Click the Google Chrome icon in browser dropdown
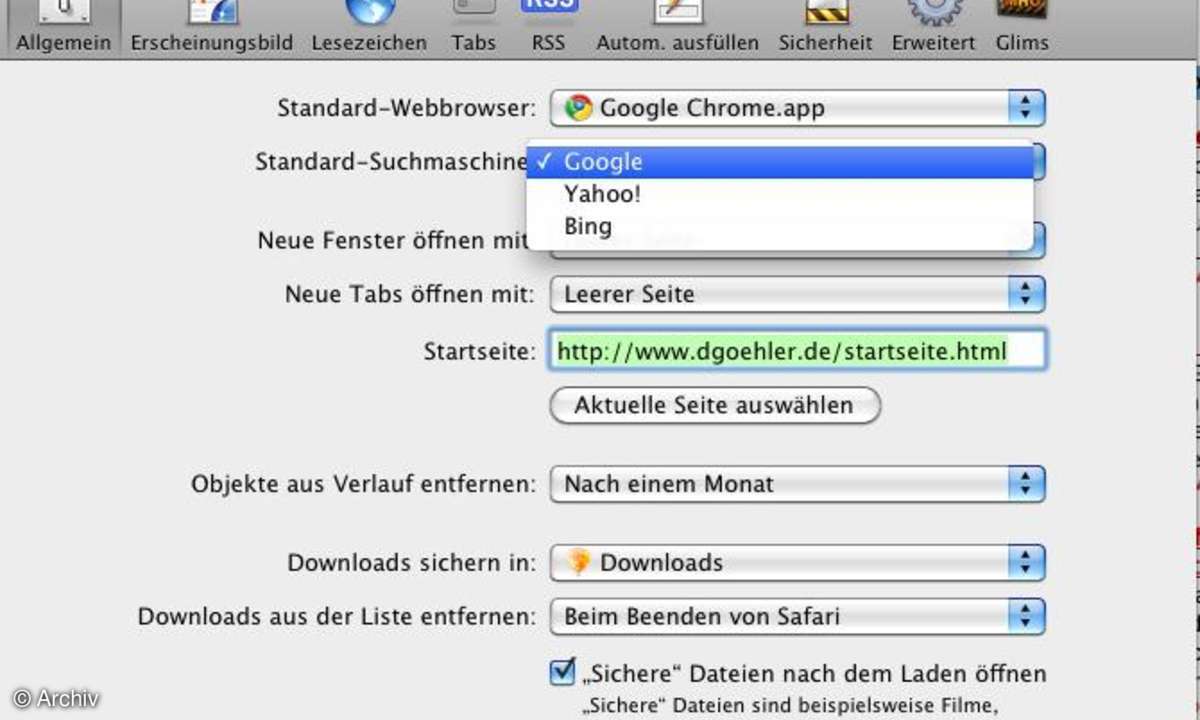The height and width of the screenshot is (720, 1200). (x=577, y=108)
